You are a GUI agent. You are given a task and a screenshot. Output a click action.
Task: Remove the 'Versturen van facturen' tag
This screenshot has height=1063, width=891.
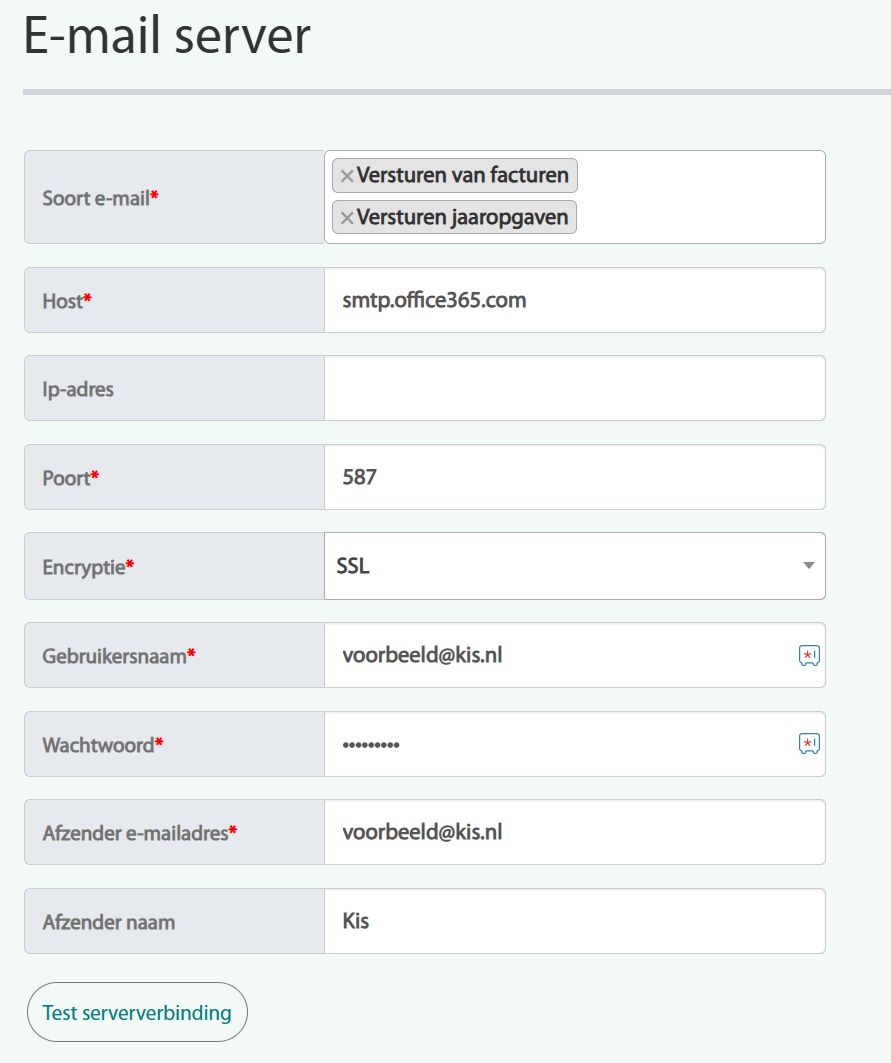[346, 176]
